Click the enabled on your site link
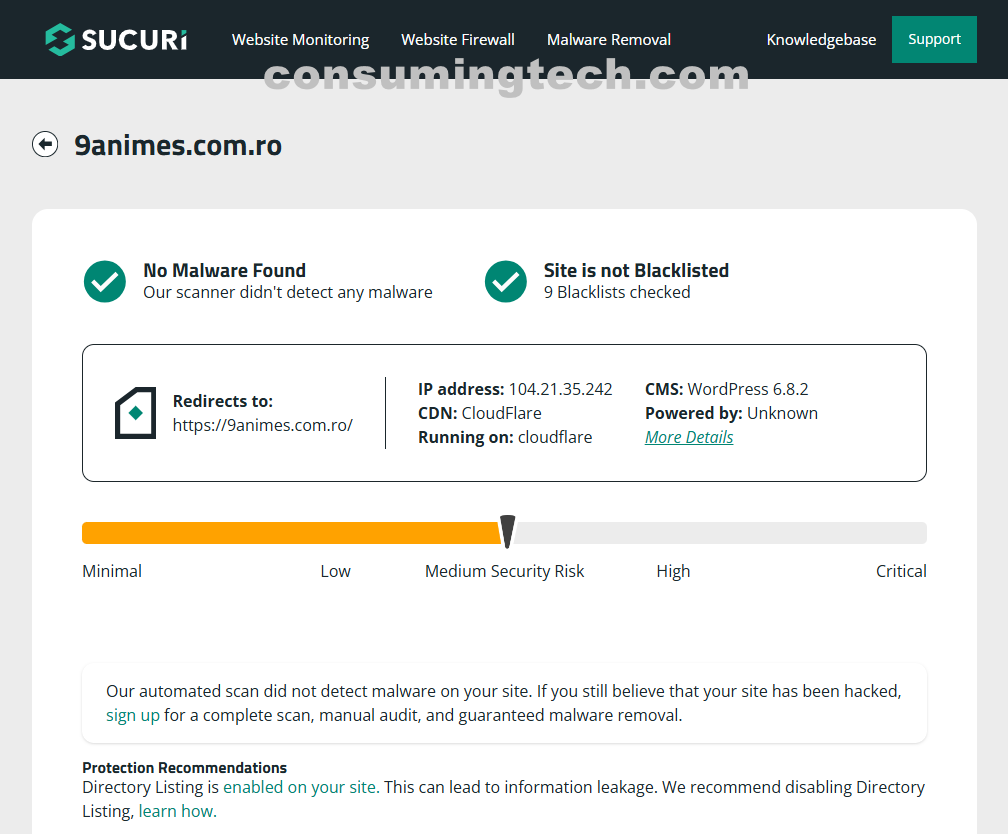The width and height of the screenshot is (1008, 834). point(300,787)
